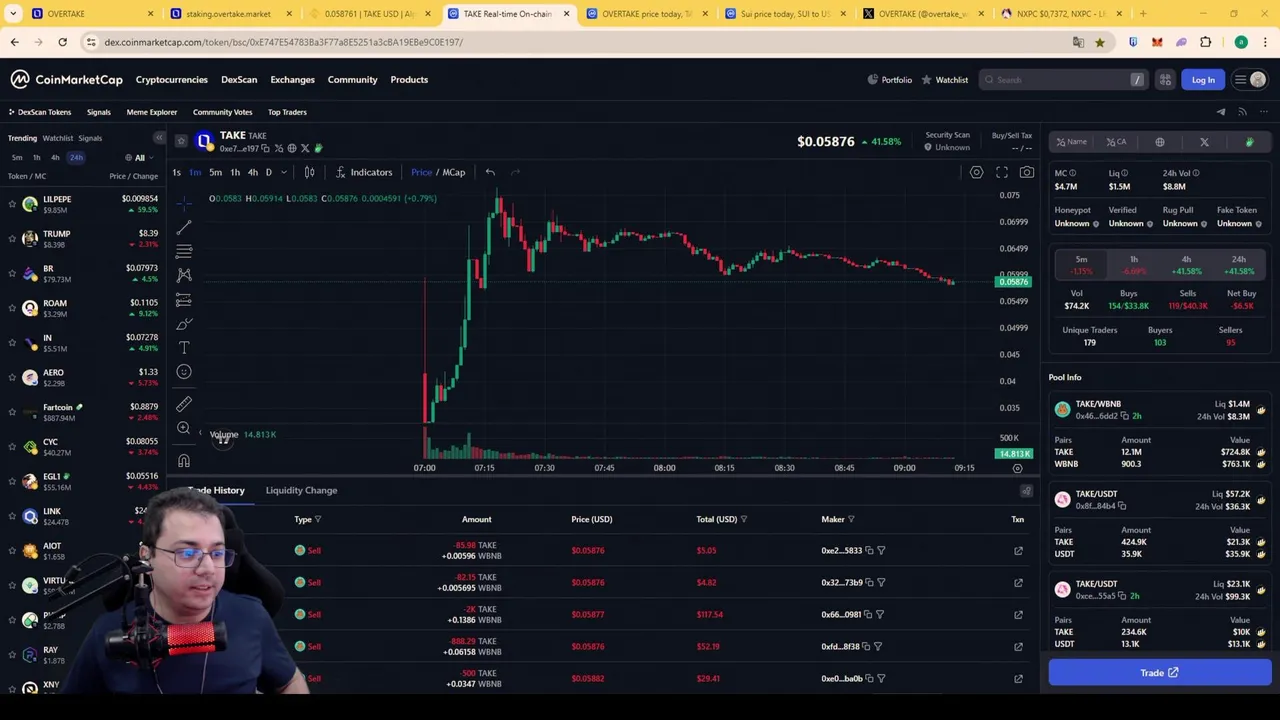Switch to Watchlist tab in sidebar
This screenshot has width=1280, height=720.
[x=57, y=138]
